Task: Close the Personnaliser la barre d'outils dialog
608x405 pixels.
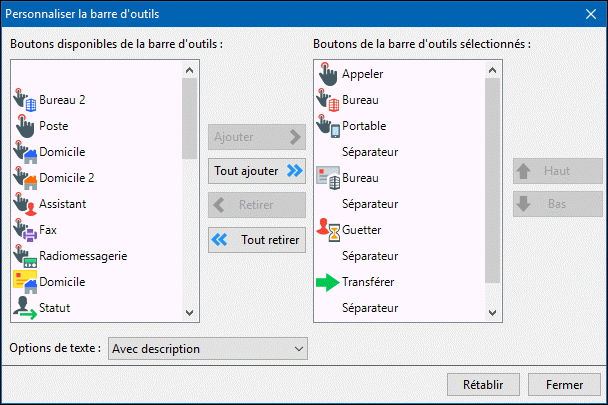Action: click(x=589, y=14)
